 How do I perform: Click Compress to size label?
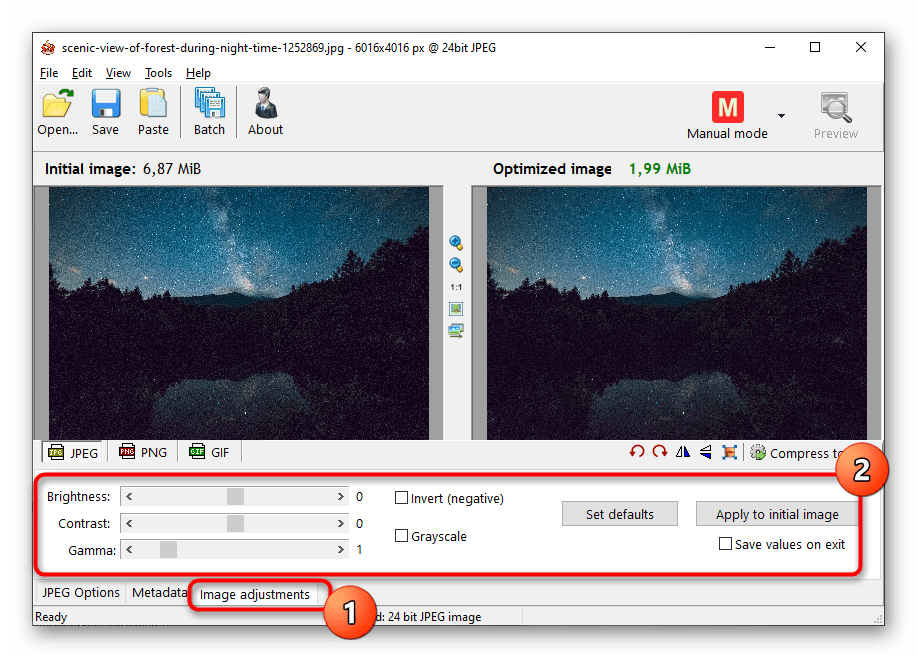(806, 453)
